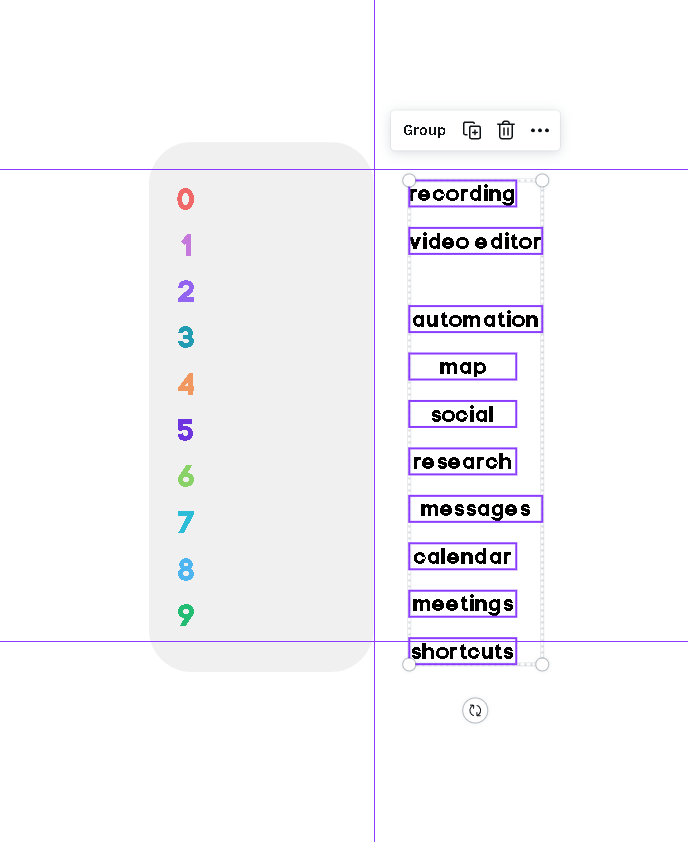Duplicate the selected group
Screen dimensions: 688x842
[472, 130]
